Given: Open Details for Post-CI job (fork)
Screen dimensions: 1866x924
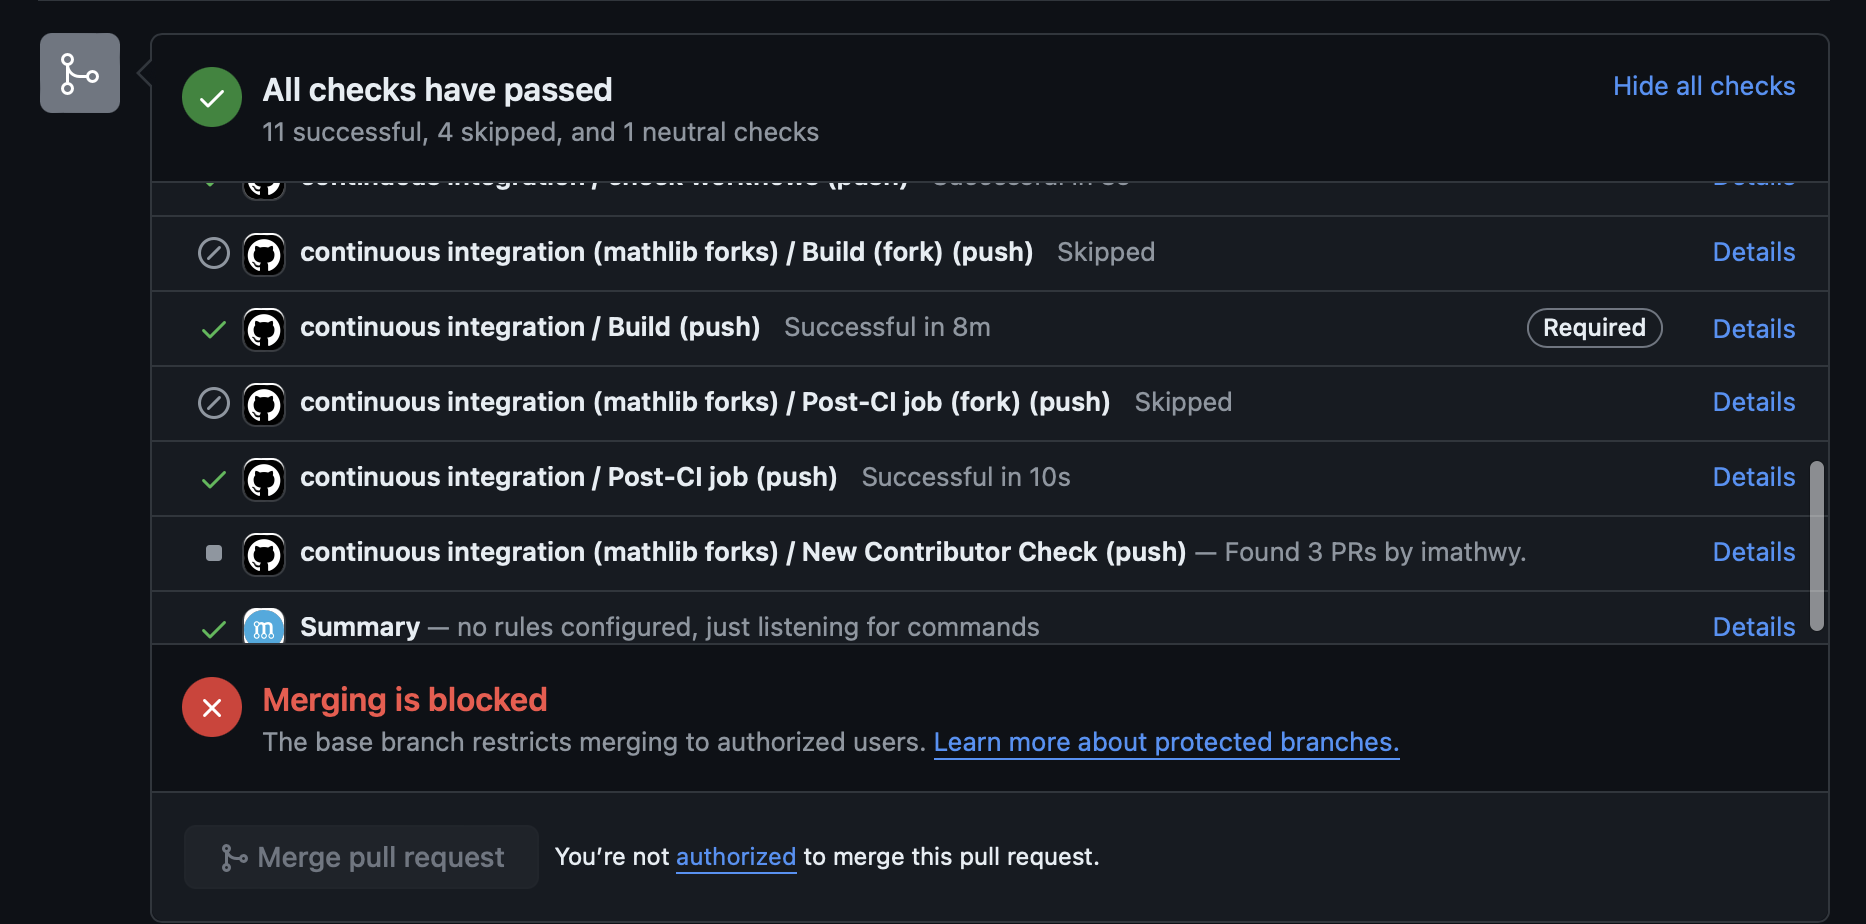Looking at the screenshot, I should [x=1754, y=402].
